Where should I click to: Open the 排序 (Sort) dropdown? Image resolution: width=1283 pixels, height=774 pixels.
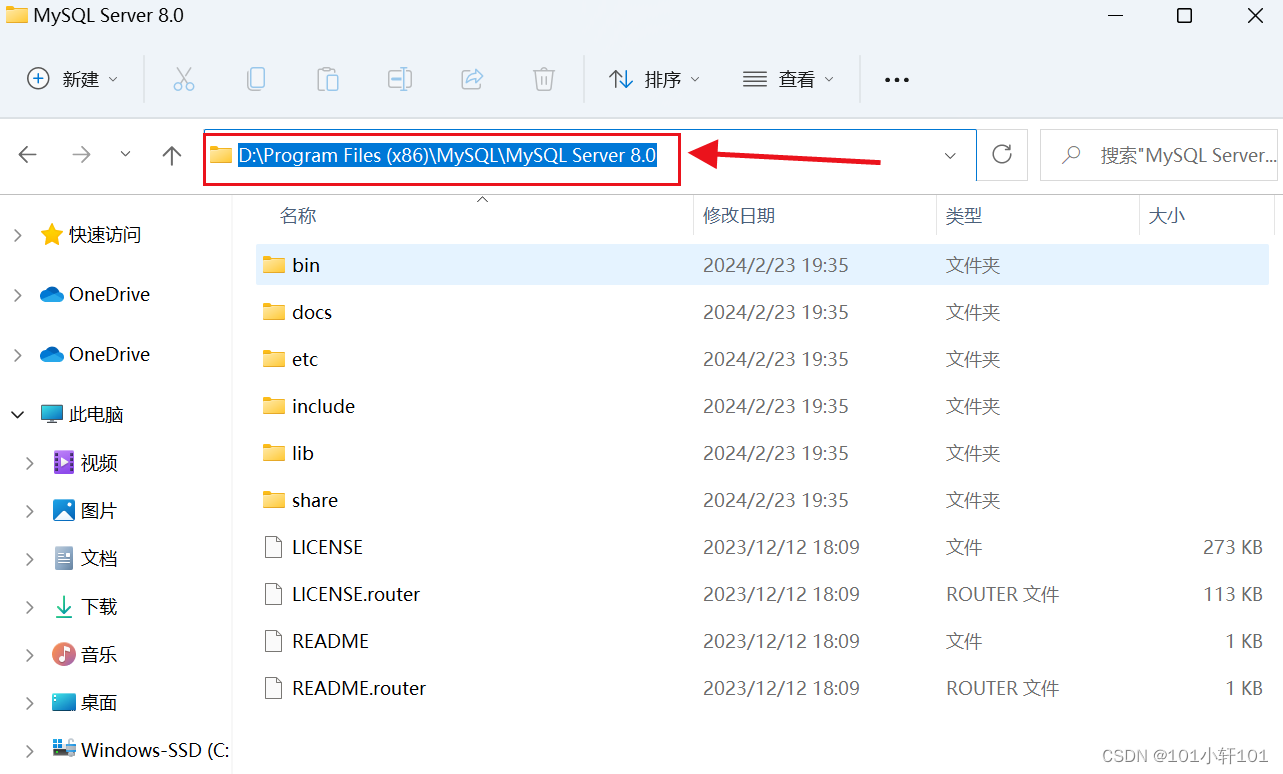pyautogui.click(x=654, y=79)
